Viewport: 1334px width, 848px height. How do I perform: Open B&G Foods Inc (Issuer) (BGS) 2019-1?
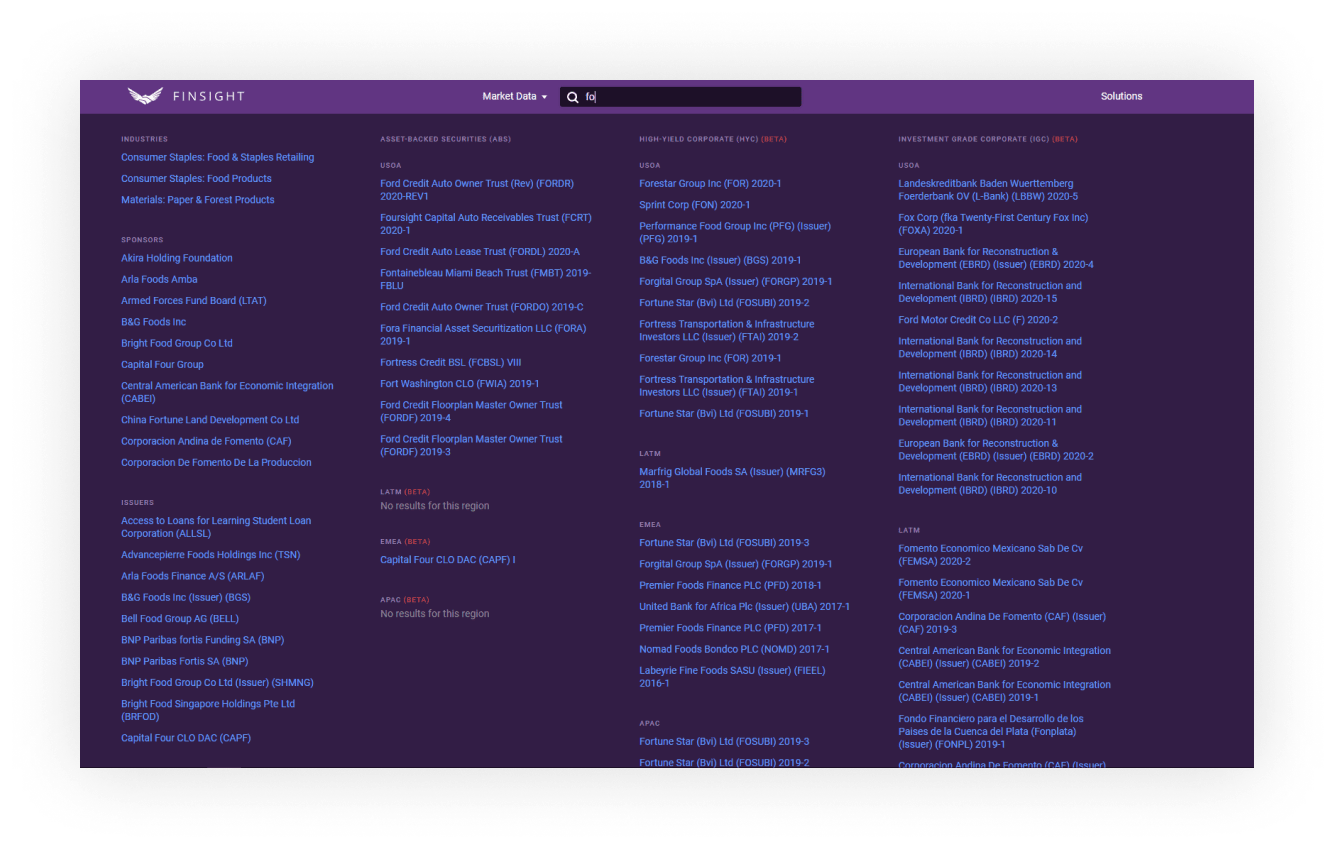[720, 260]
